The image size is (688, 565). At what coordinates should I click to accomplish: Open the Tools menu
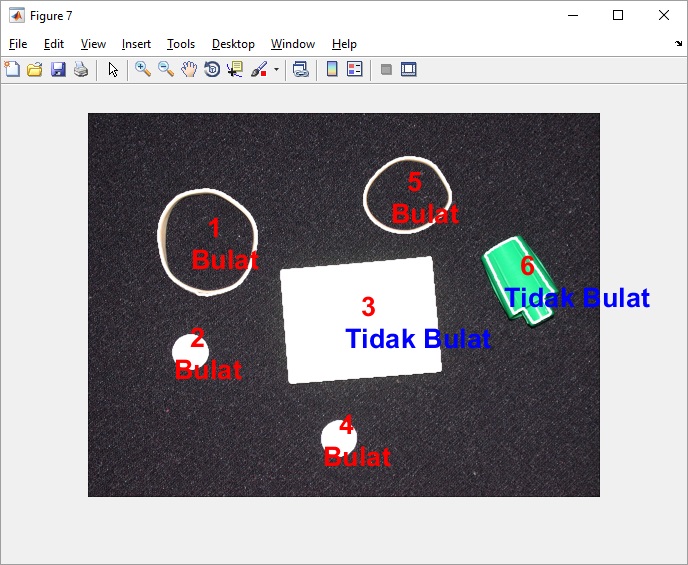181,44
